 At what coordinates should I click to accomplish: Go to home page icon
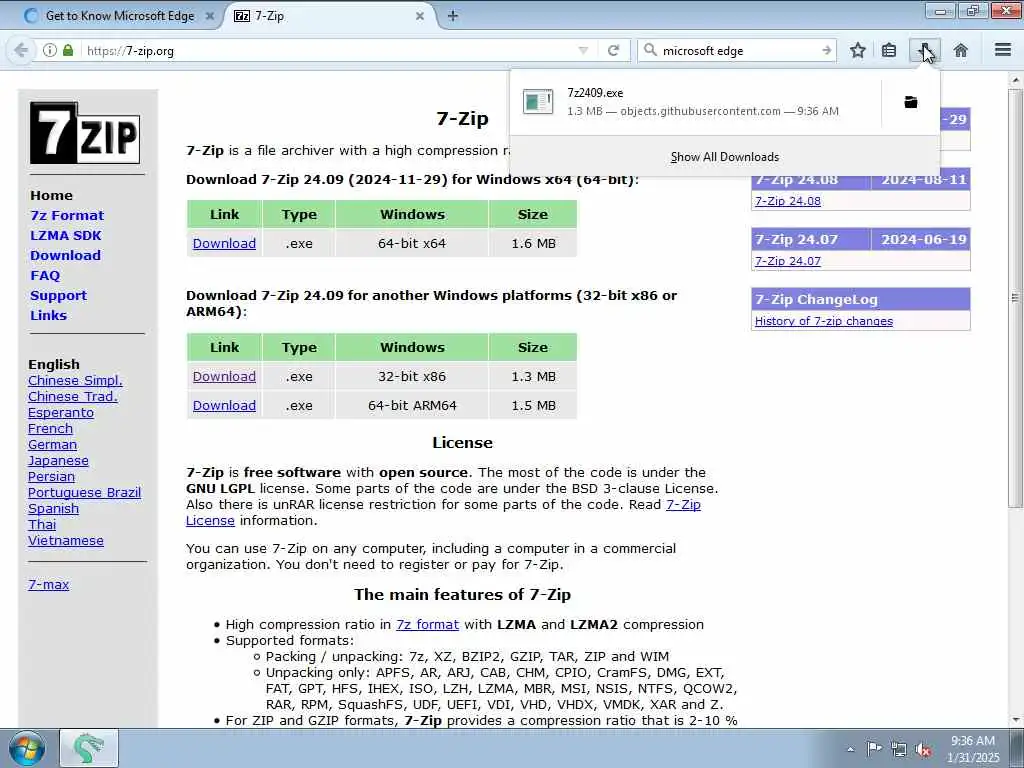pos(961,50)
